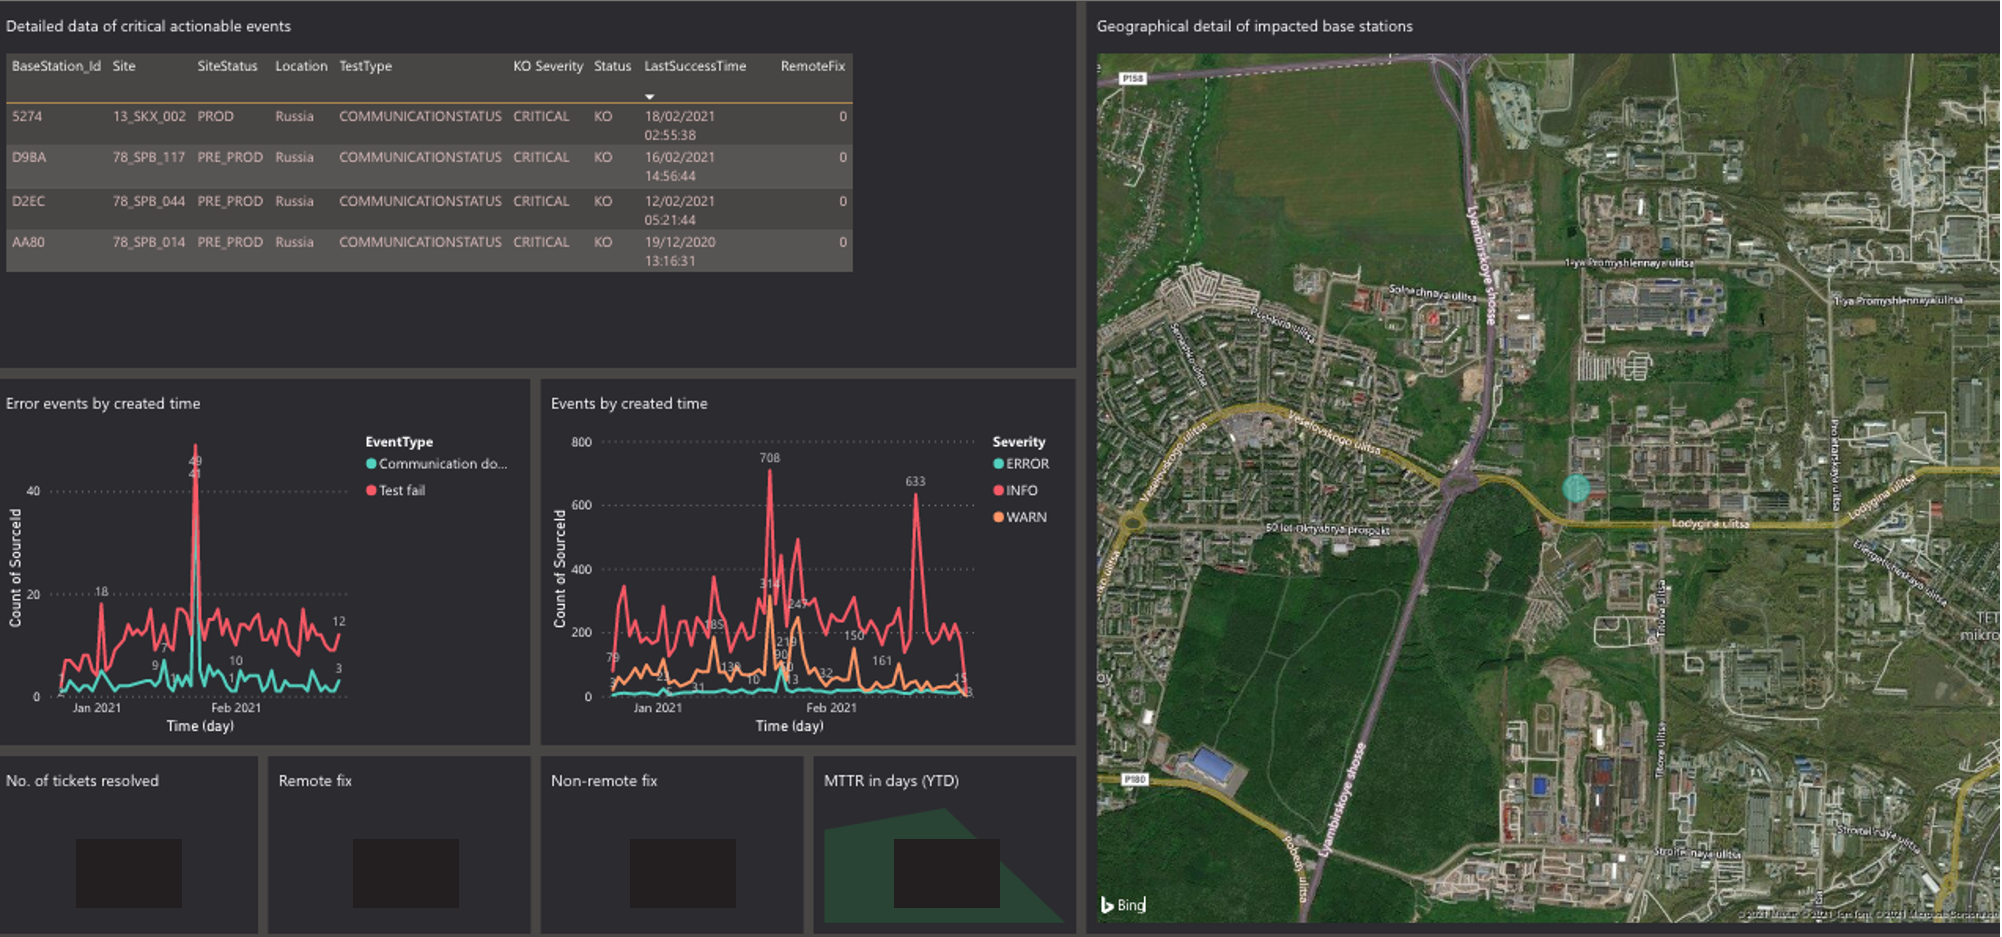This screenshot has width=2002, height=937.
Task: Click the teal ERROR legend dot
Action: click(998, 464)
